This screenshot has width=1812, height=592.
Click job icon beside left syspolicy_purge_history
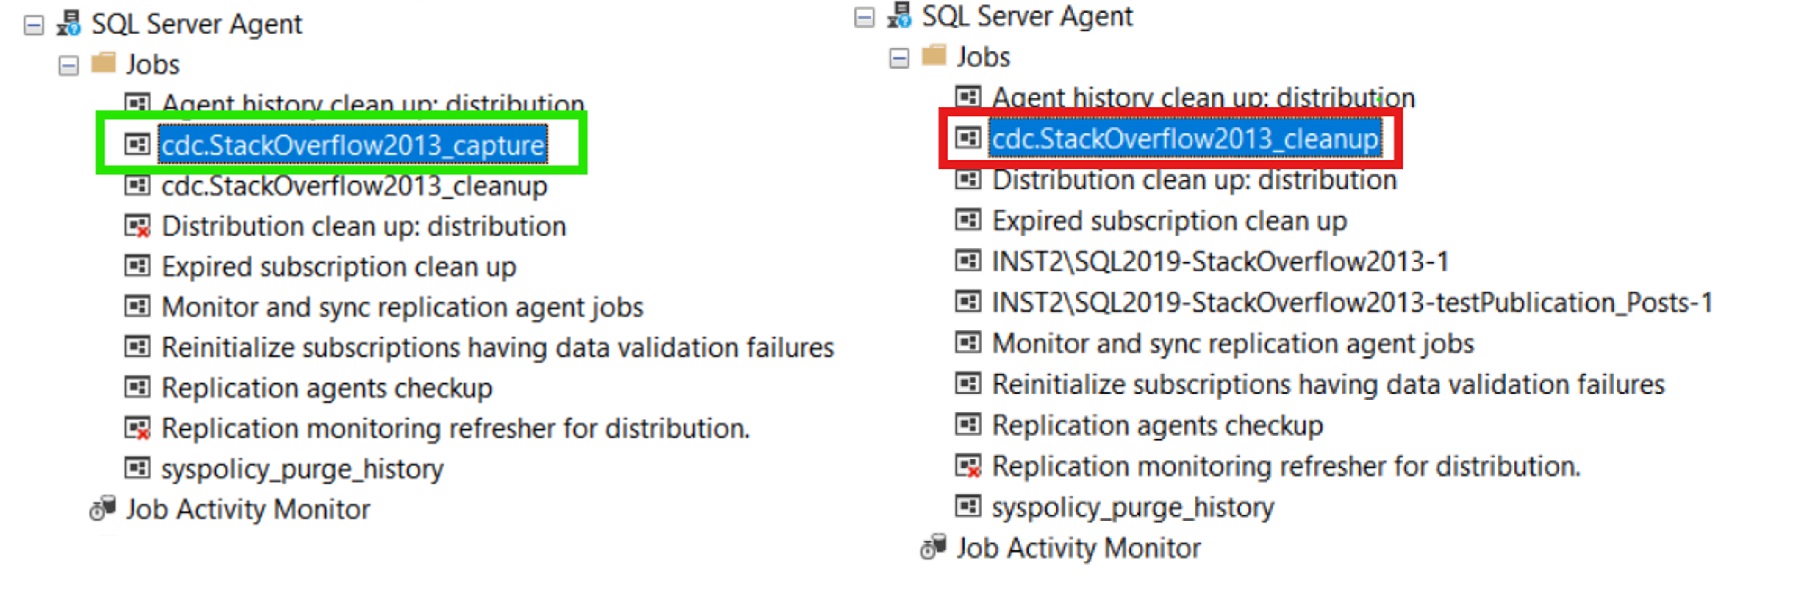pos(137,468)
